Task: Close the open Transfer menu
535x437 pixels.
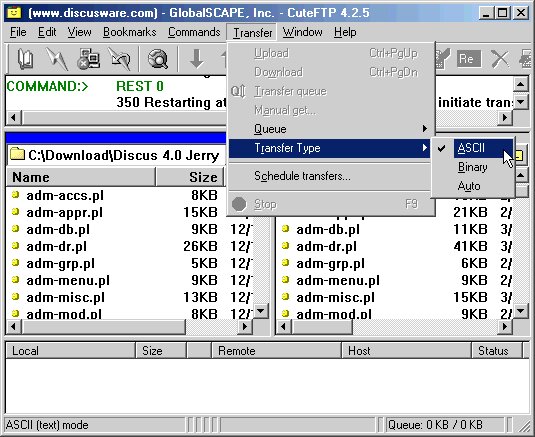Action: coord(252,33)
